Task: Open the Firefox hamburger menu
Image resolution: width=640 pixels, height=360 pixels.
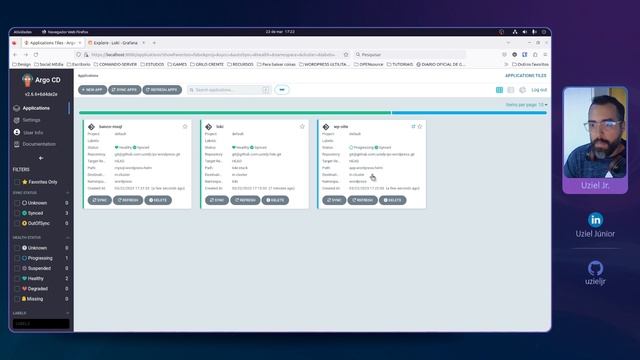Action: 545,54
